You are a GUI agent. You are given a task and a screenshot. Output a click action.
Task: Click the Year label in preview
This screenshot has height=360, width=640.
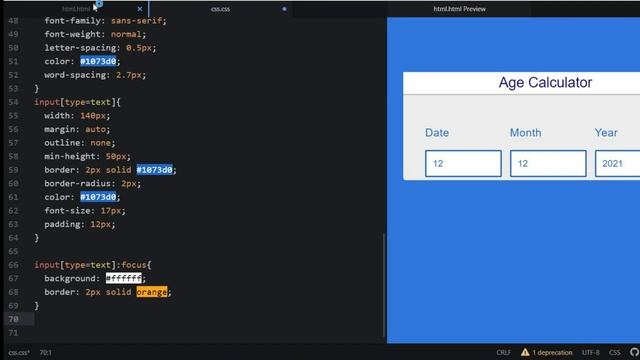(x=606, y=133)
